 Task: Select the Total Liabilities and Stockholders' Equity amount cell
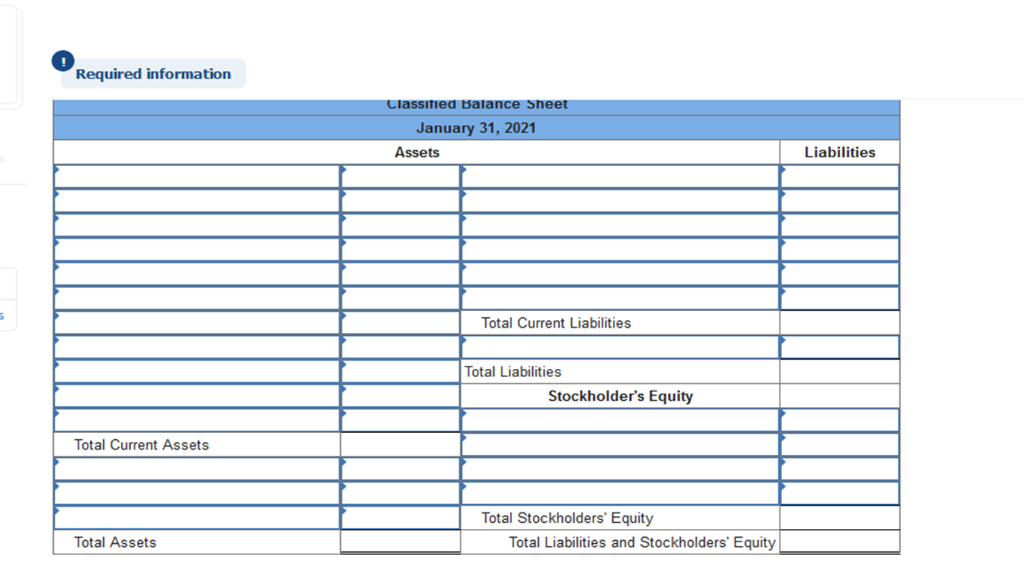840,541
